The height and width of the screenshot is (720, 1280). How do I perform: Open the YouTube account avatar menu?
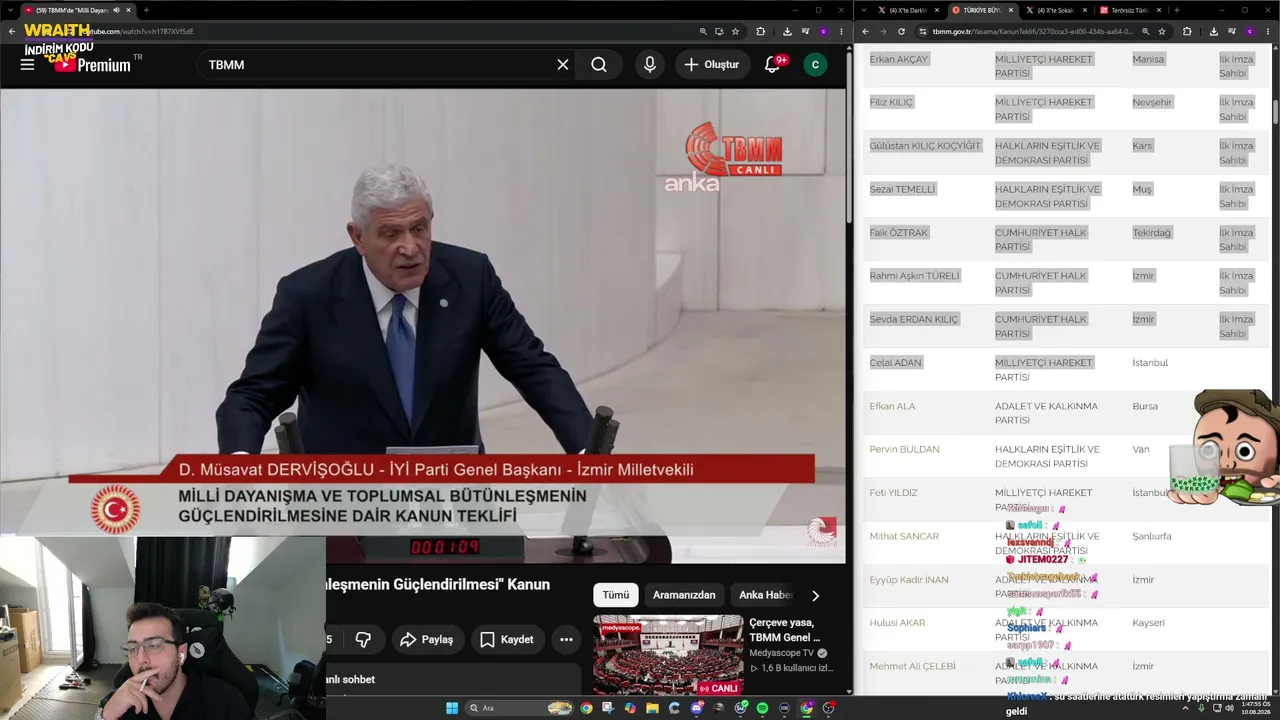815,64
